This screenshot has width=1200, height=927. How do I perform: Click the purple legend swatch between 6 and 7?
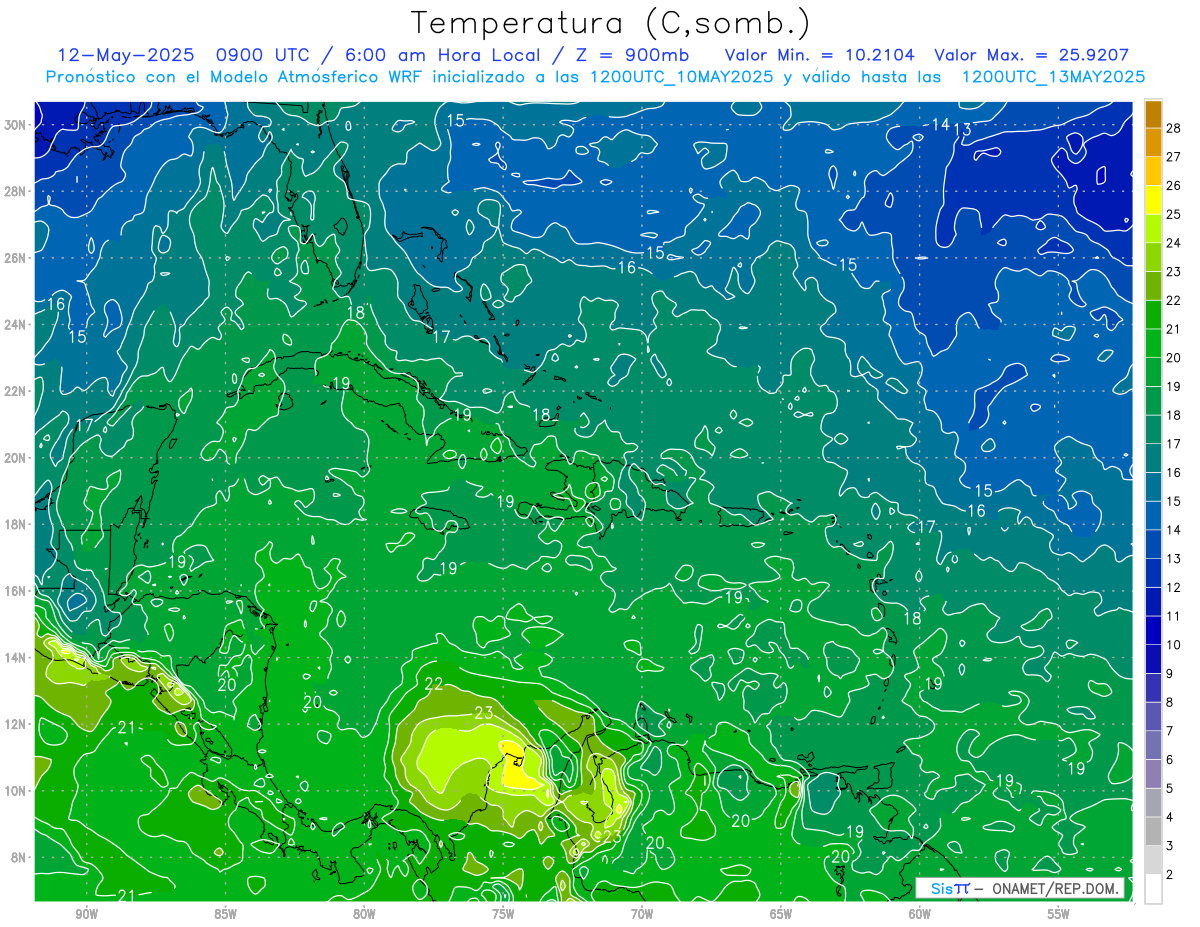1154,746
